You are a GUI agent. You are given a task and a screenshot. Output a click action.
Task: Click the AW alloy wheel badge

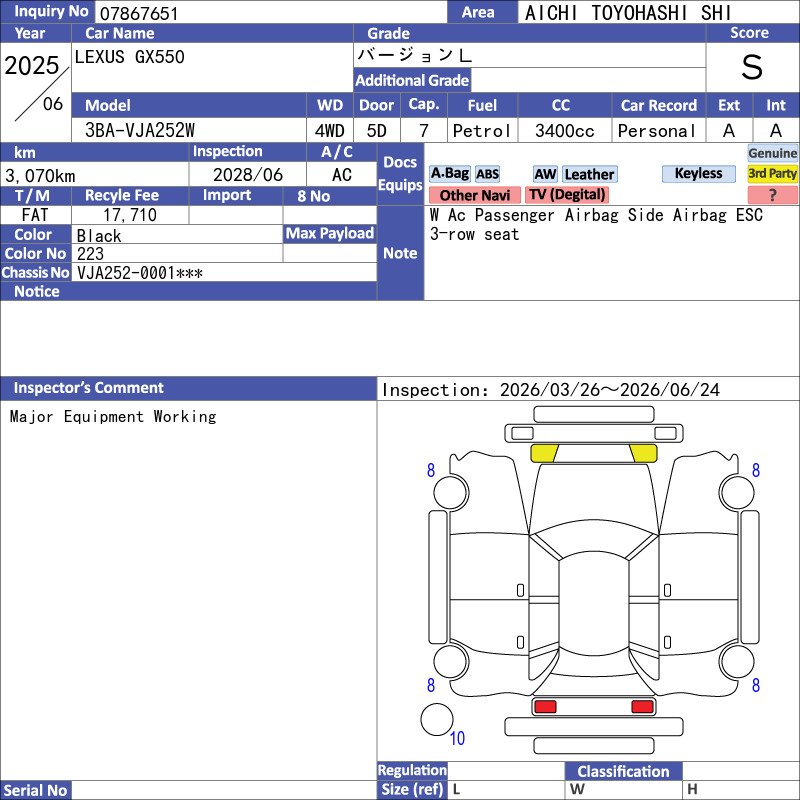tap(545, 174)
